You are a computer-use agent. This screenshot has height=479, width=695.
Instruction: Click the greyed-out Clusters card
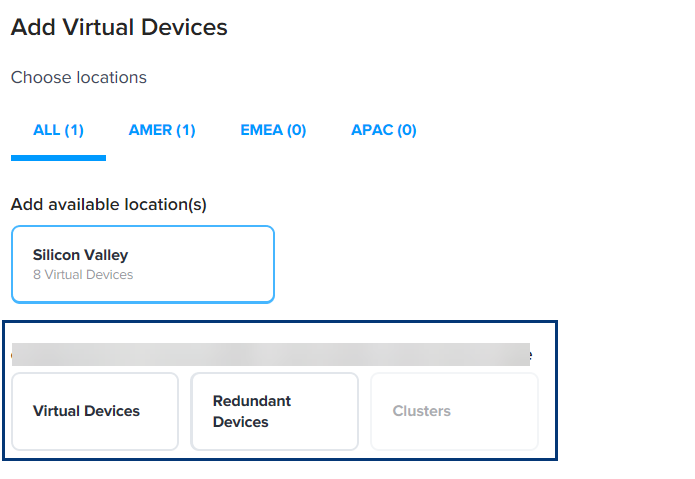tap(454, 411)
